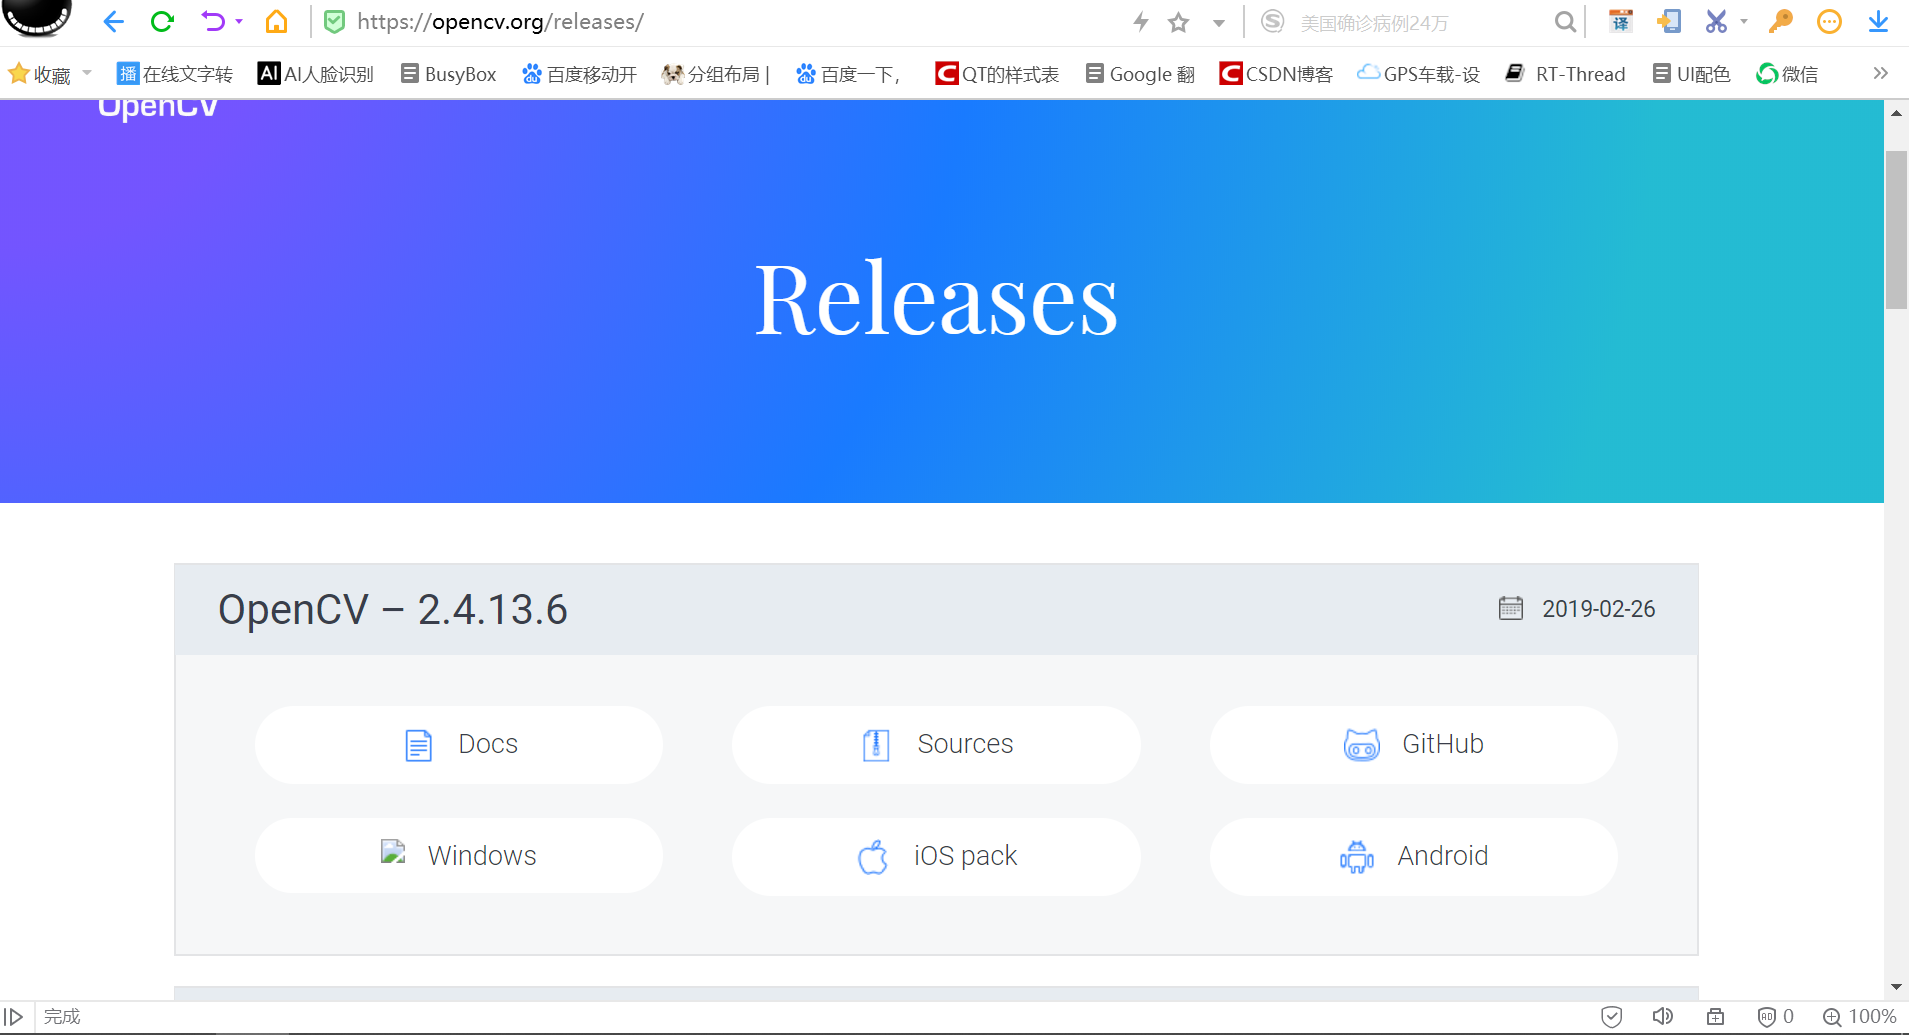1909x1035 pixels.
Task: Click the yellow chat bubble icon
Action: [x=1829, y=21]
